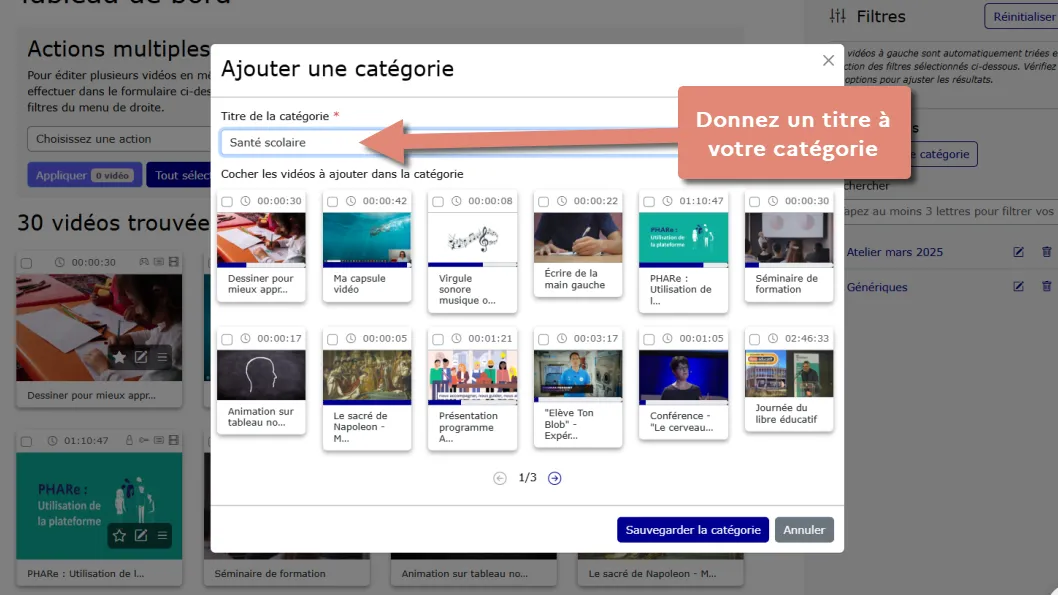
Task: Open the Ma capsule vidéo thumbnail
Action: [x=366, y=239]
